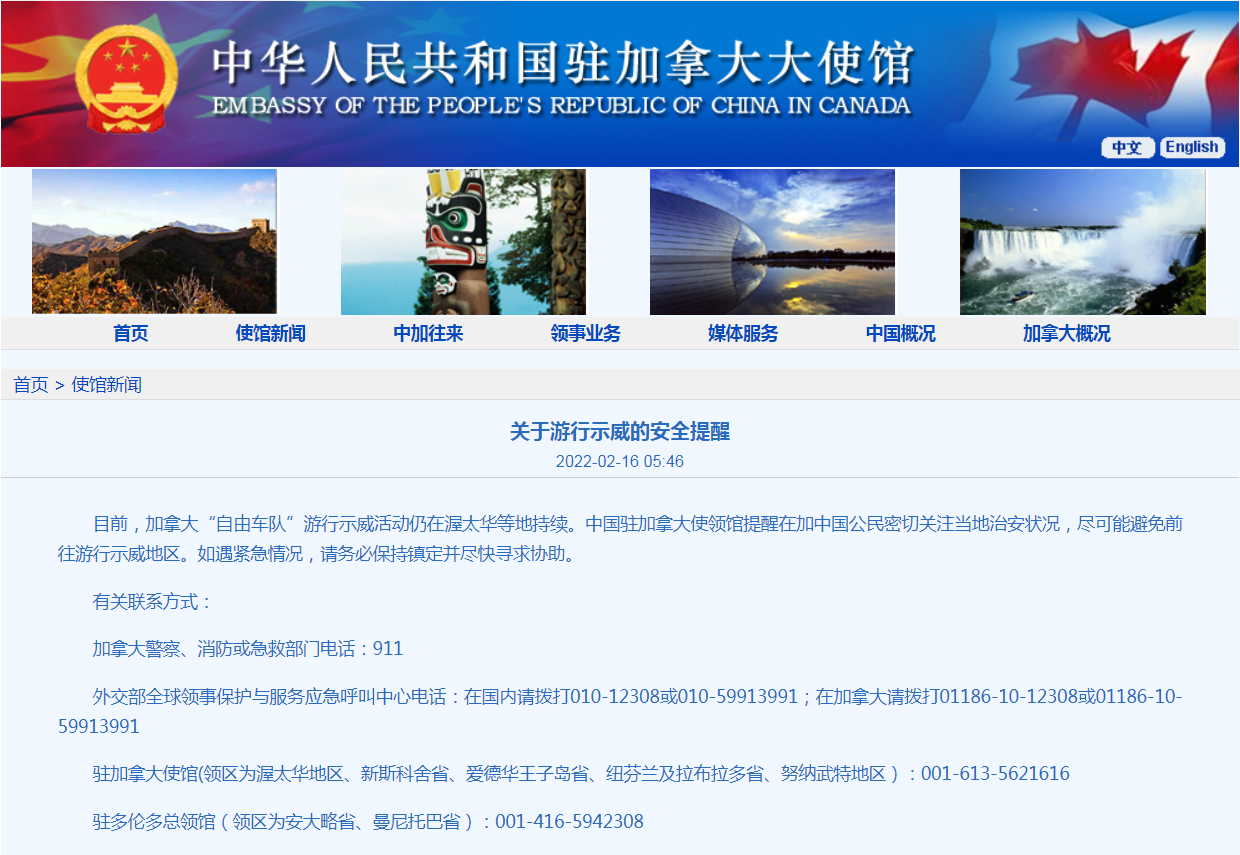The width and height of the screenshot is (1240, 855).
Task: Click the 首页 breadcrumb link
Action: pos(31,385)
